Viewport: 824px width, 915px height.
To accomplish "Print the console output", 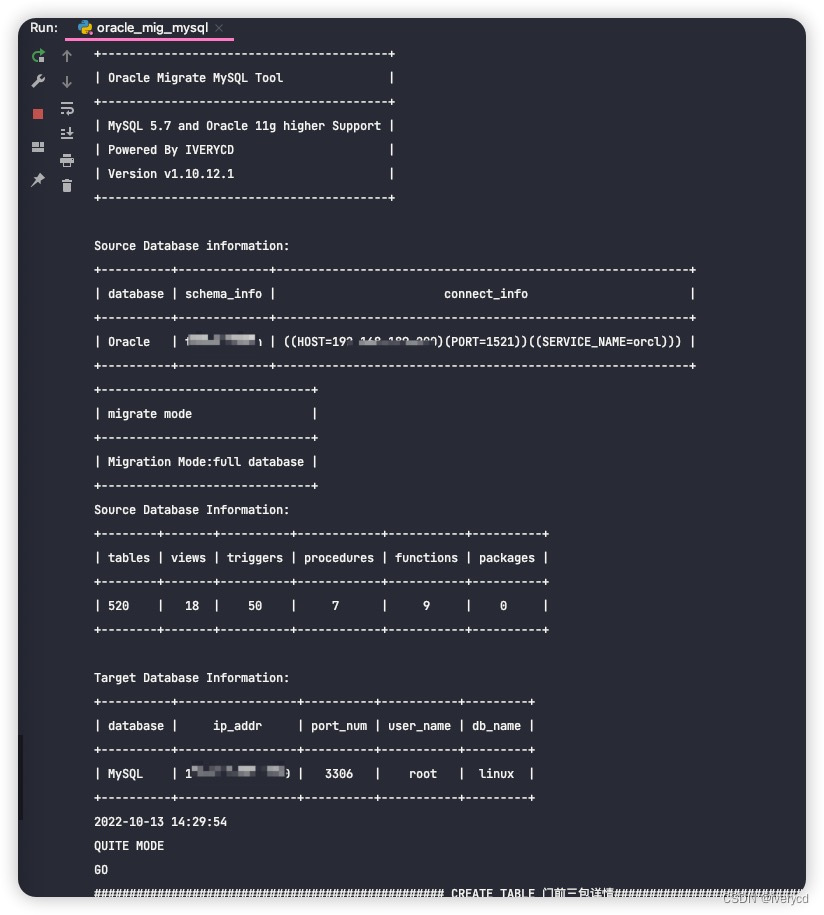I will pos(67,160).
